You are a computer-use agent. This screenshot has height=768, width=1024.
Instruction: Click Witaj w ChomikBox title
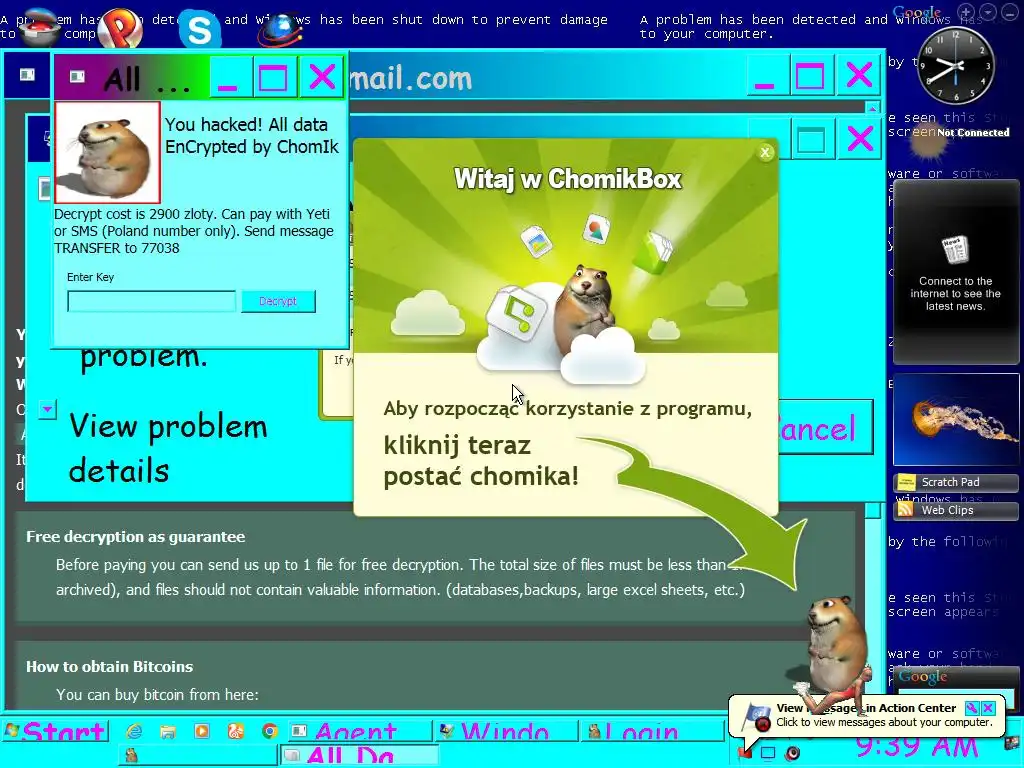[x=568, y=179]
